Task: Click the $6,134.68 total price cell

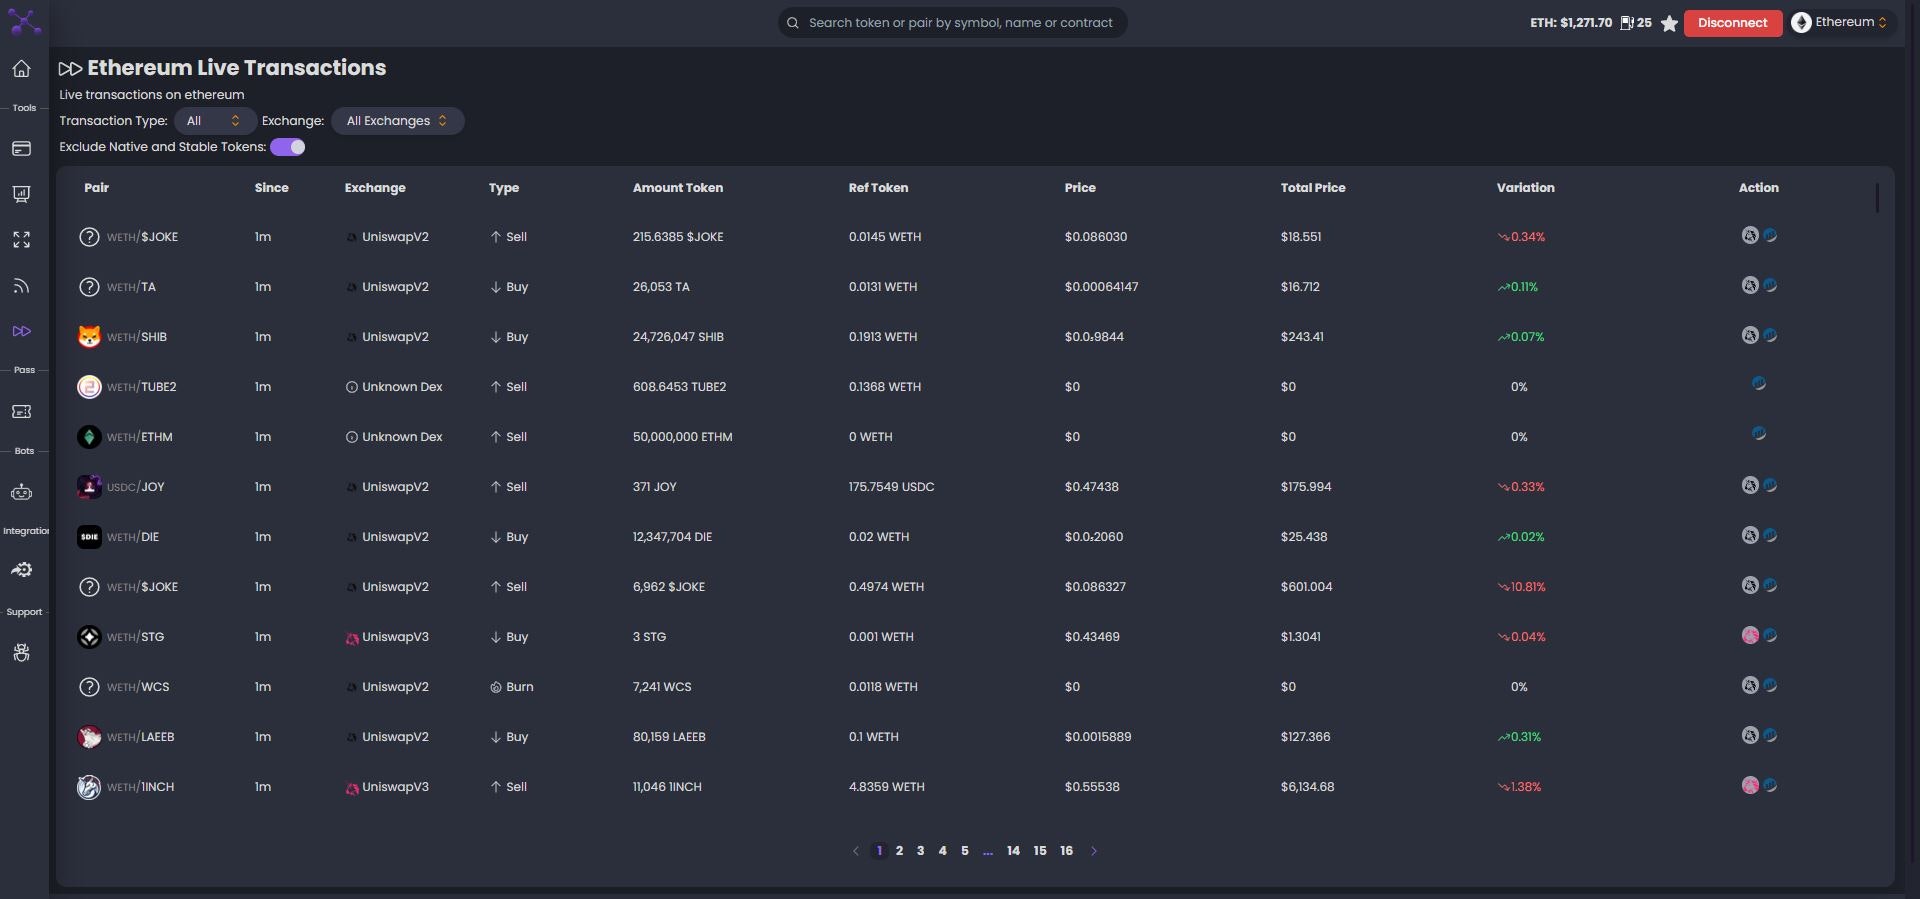Action: point(1307,787)
